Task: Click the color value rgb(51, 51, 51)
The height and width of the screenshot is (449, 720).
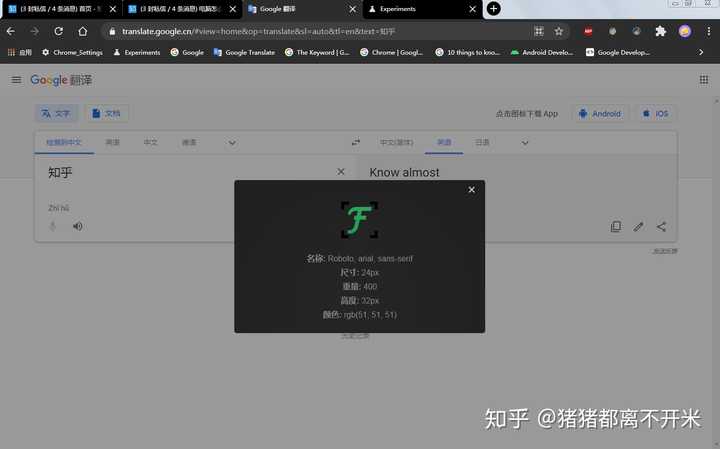Action: click(x=370, y=314)
